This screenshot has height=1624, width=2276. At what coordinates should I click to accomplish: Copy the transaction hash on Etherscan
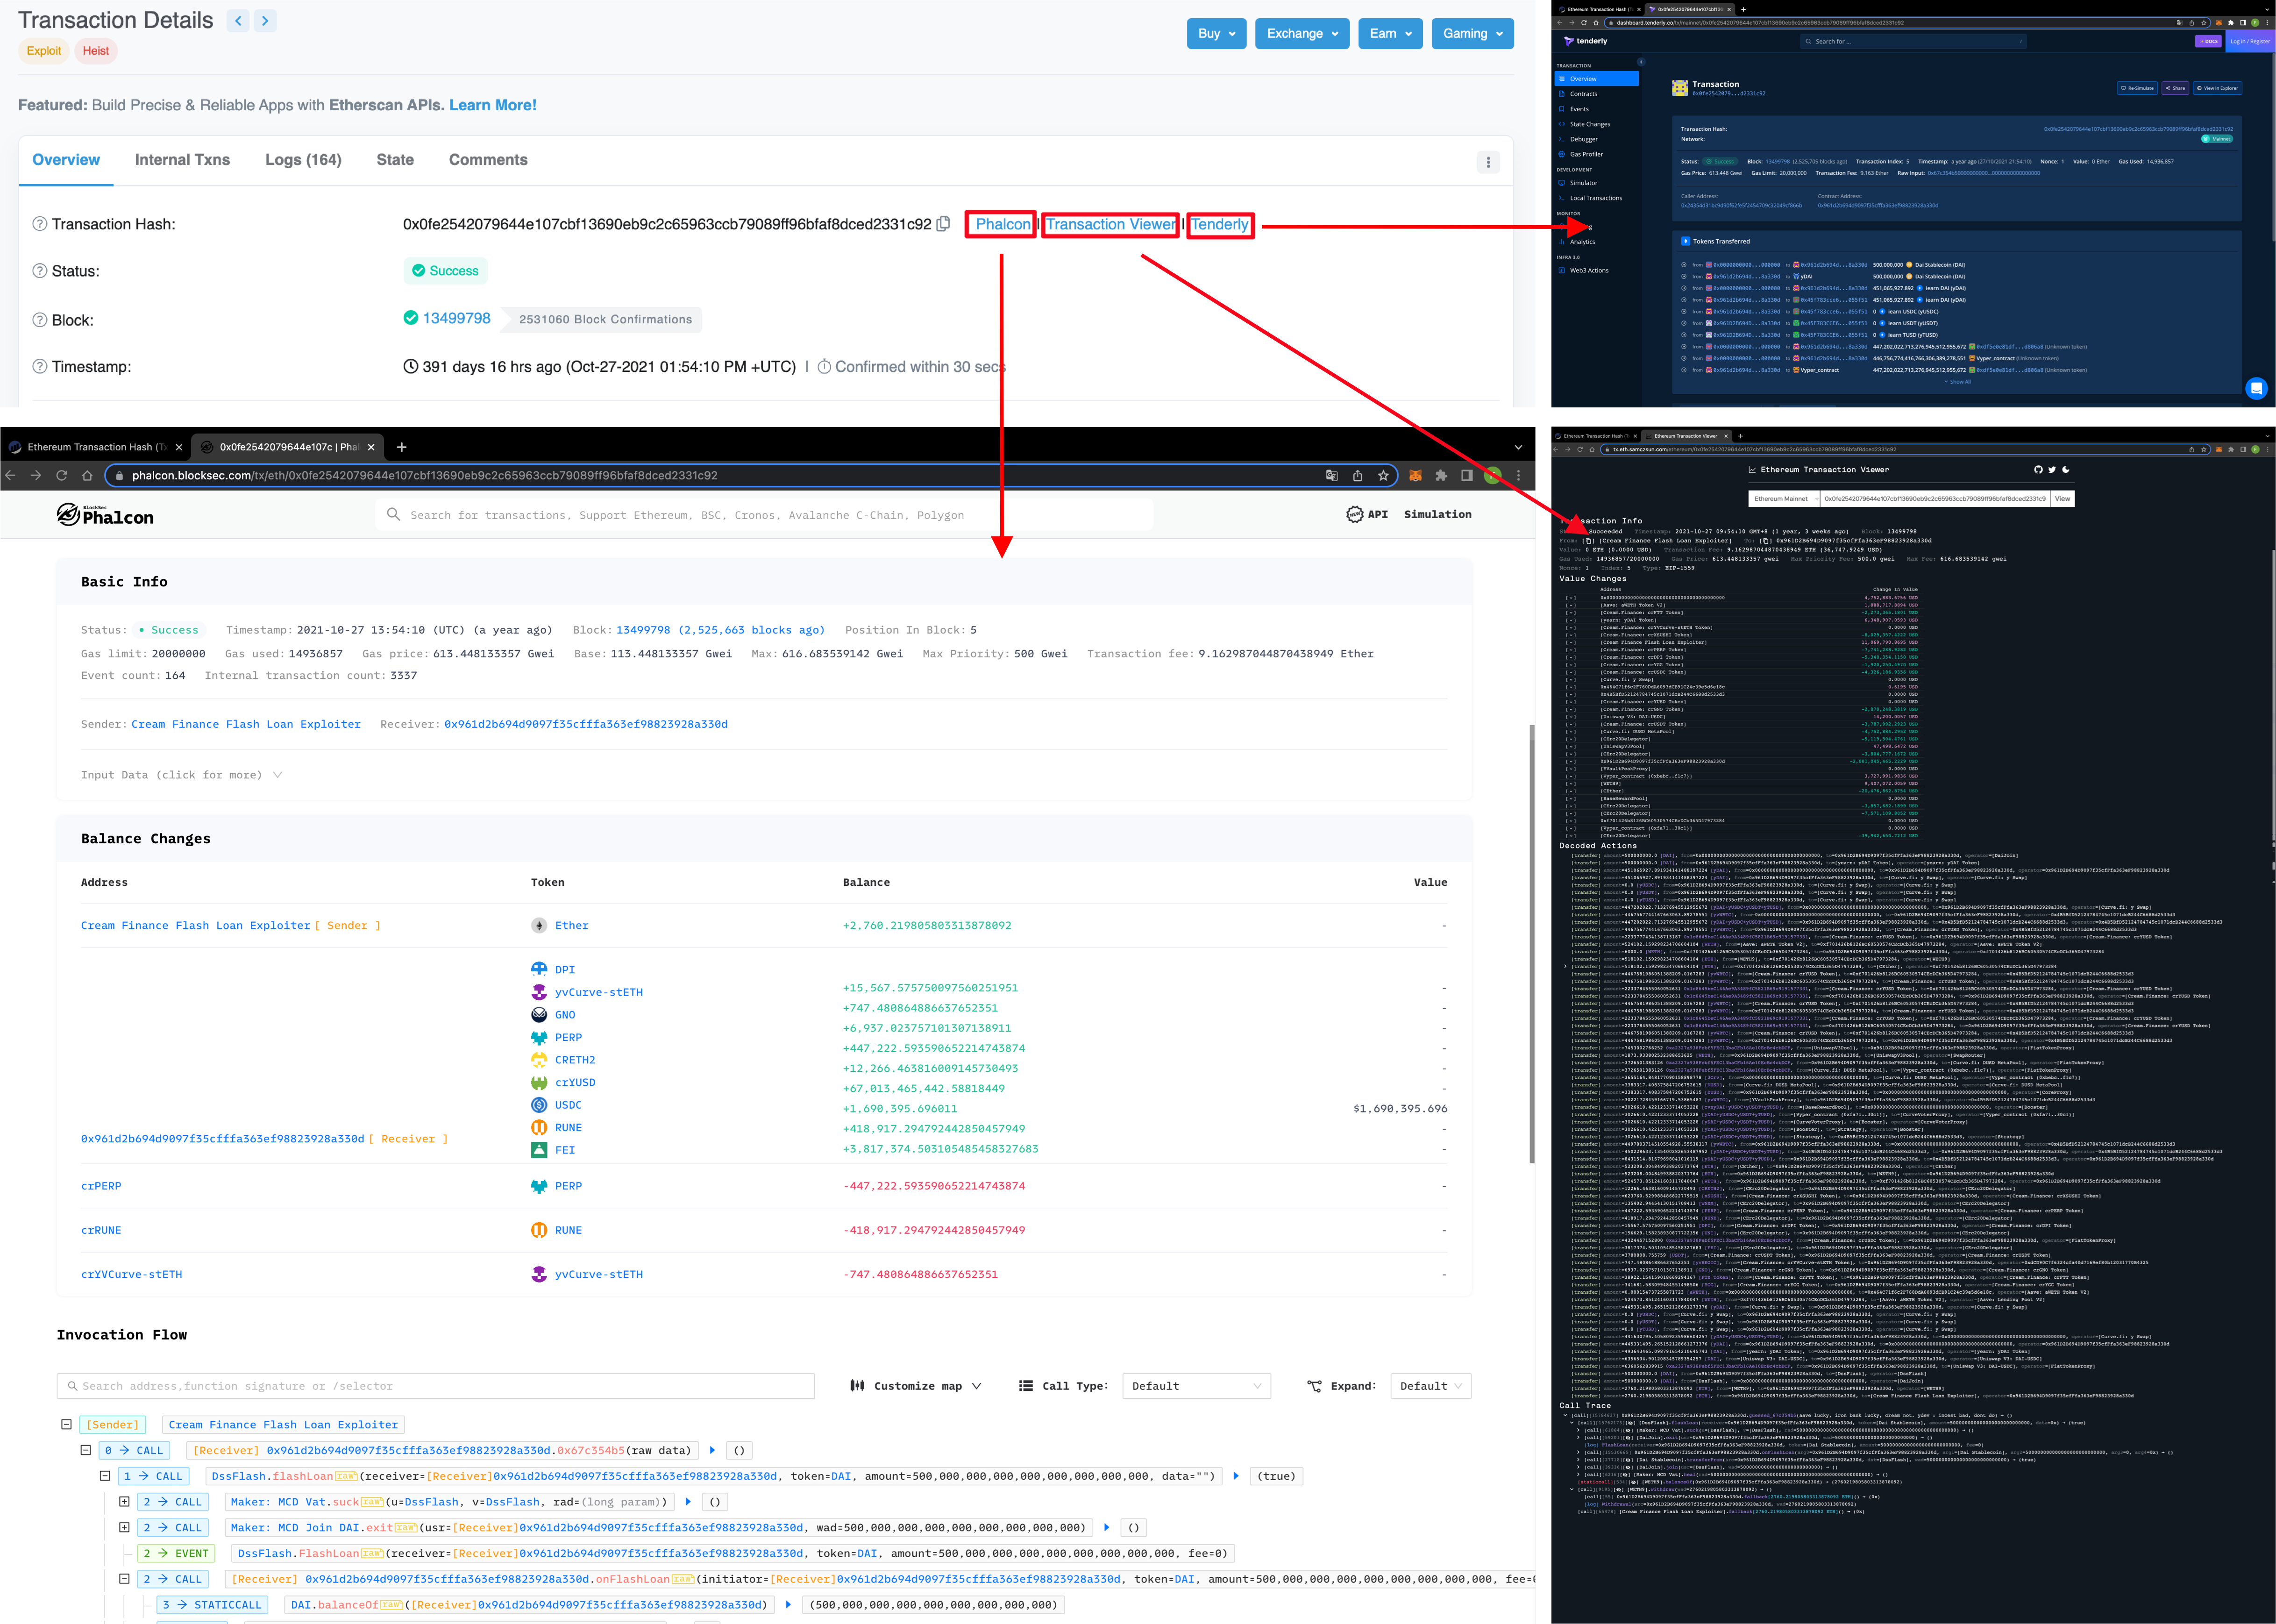pyautogui.click(x=943, y=224)
